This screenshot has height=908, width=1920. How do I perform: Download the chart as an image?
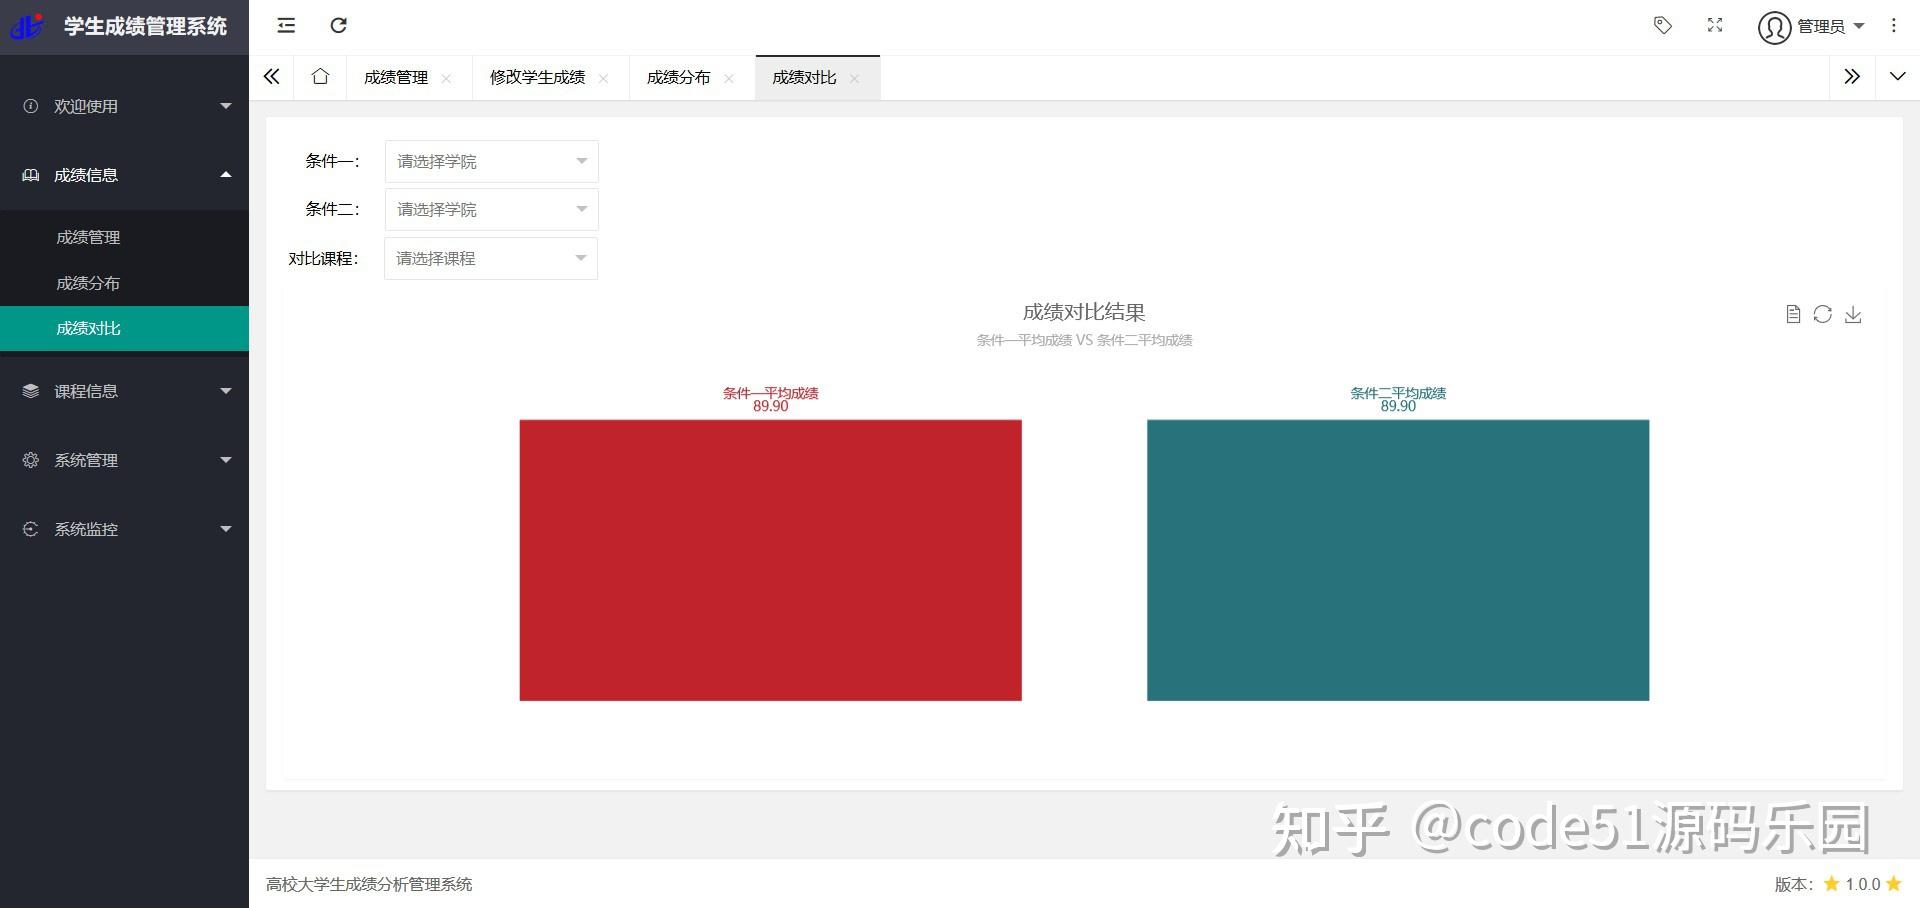[1854, 314]
